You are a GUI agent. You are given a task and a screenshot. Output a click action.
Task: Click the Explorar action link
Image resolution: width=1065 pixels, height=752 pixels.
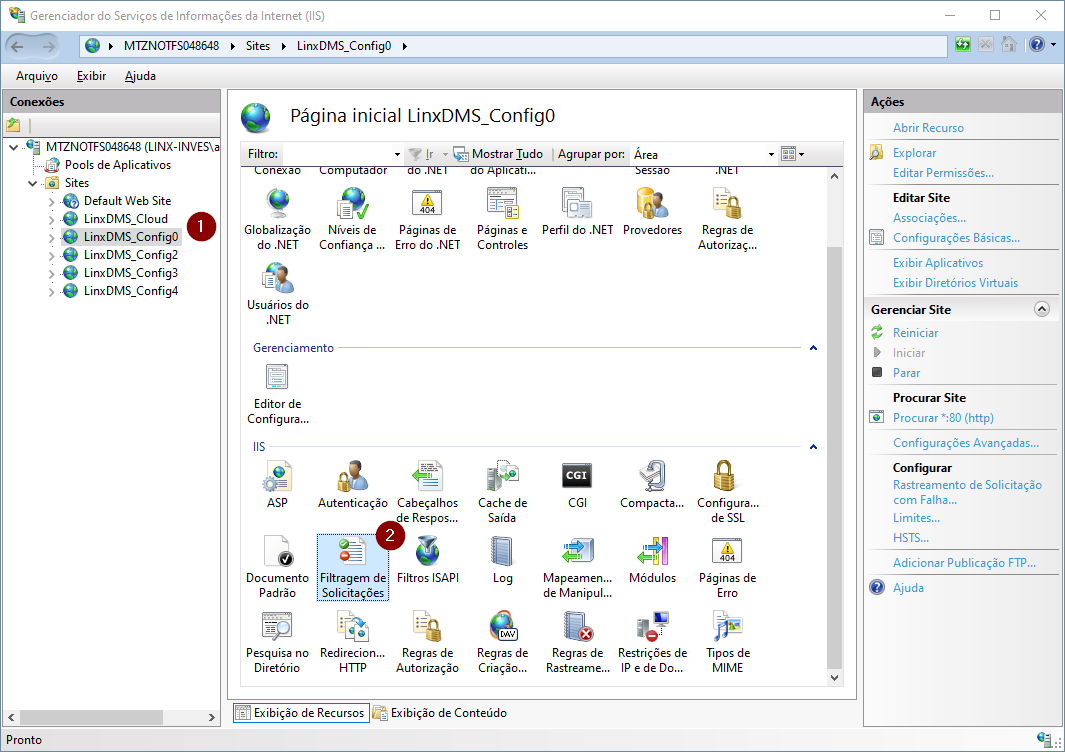pyautogui.click(x=914, y=153)
